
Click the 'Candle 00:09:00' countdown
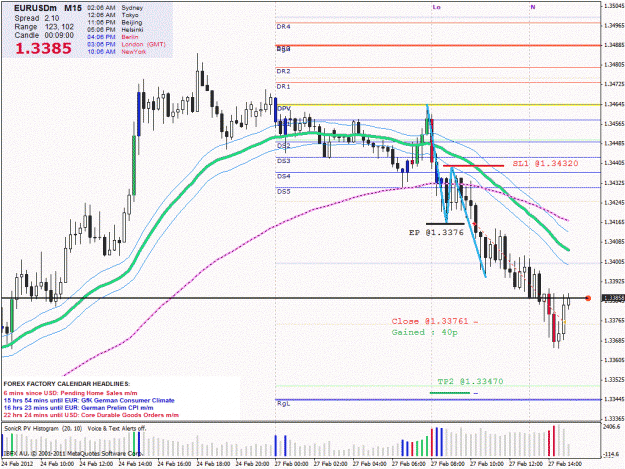(44, 35)
